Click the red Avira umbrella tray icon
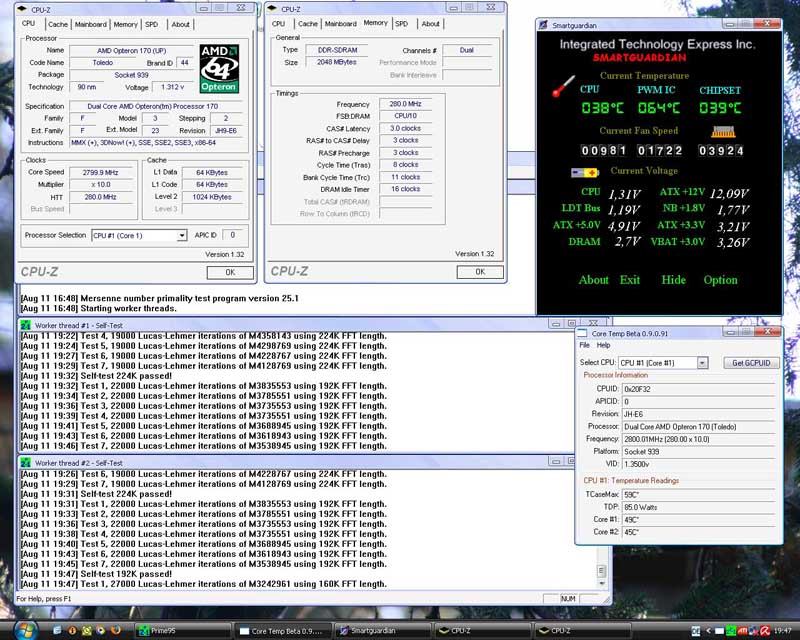Screen dimensions: 800x640 point(765,631)
